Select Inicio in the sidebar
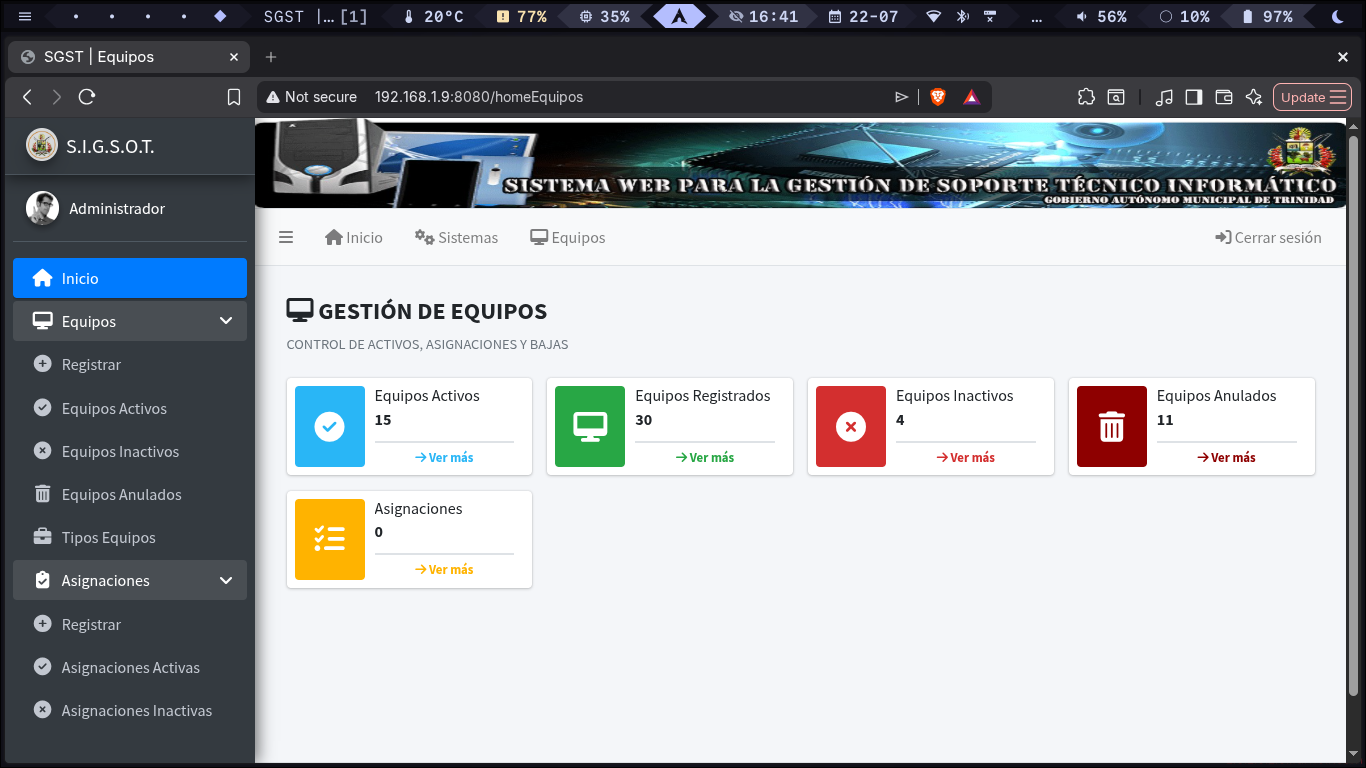The height and width of the screenshot is (768, 1366). [130, 278]
